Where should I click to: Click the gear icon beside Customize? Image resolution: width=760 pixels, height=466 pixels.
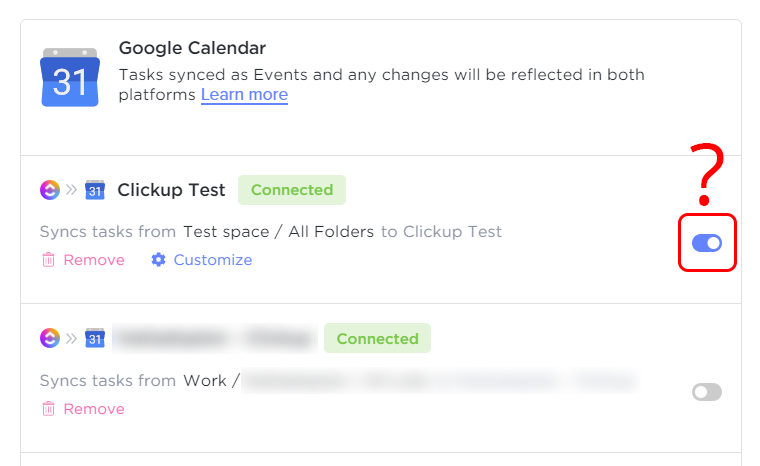tap(158, 260)
